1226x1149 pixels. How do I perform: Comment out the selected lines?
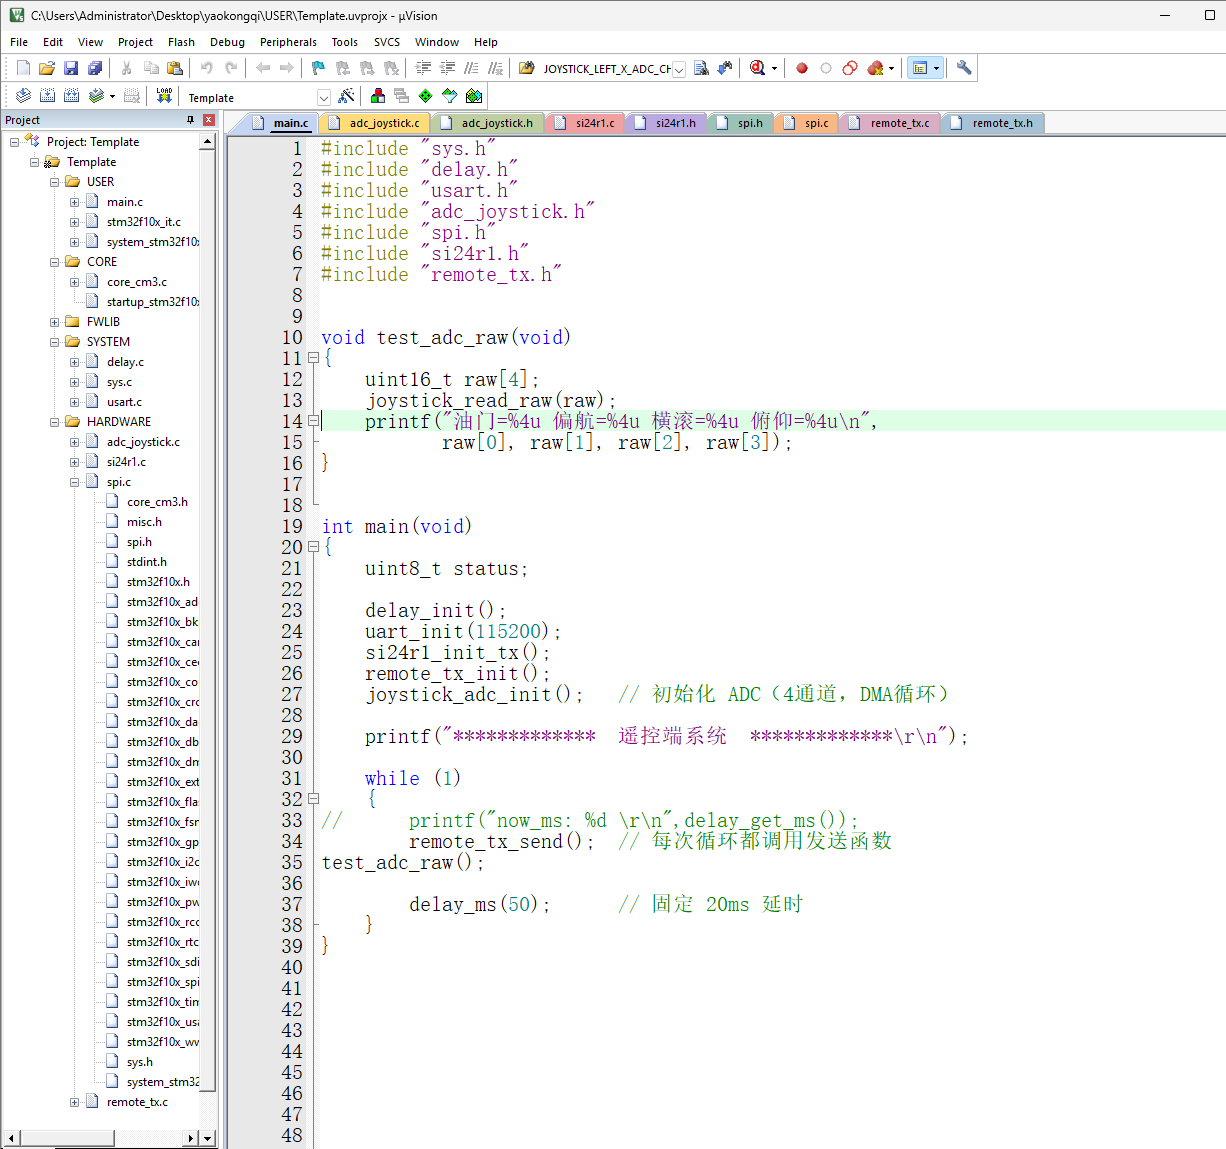click(471, 68)
